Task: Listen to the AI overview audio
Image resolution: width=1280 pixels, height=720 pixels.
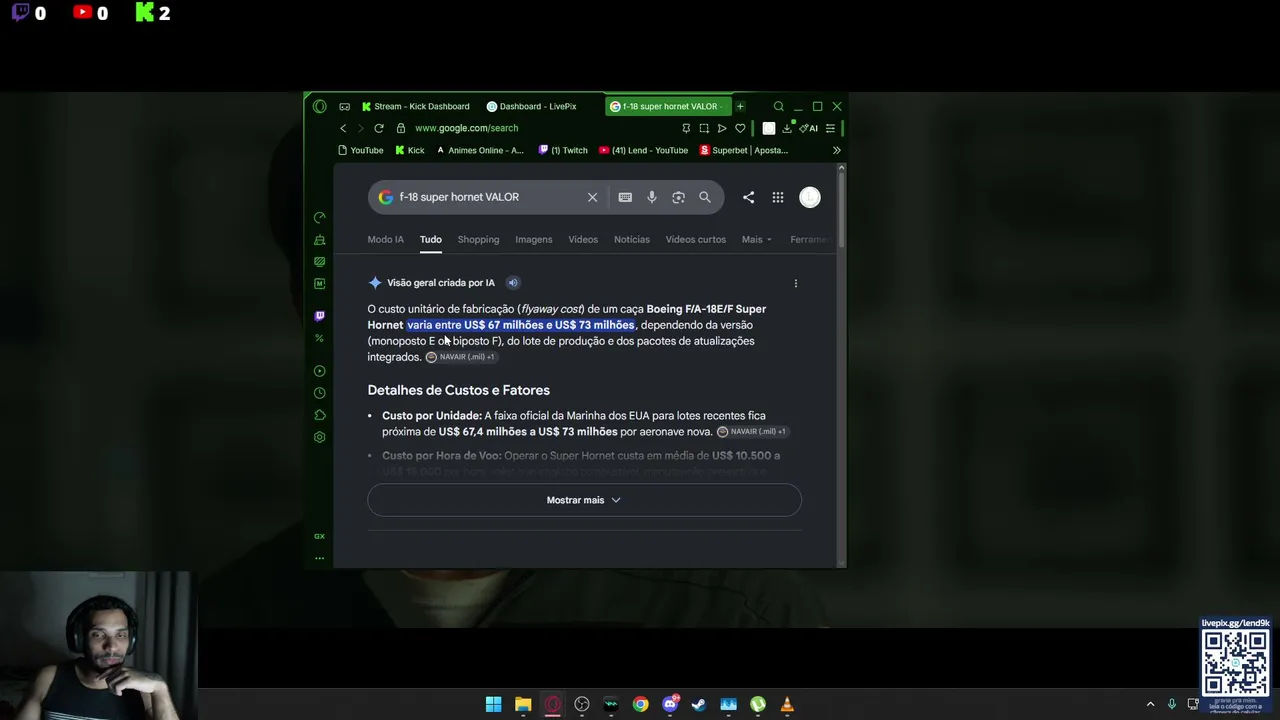Action: coord(513,283)
